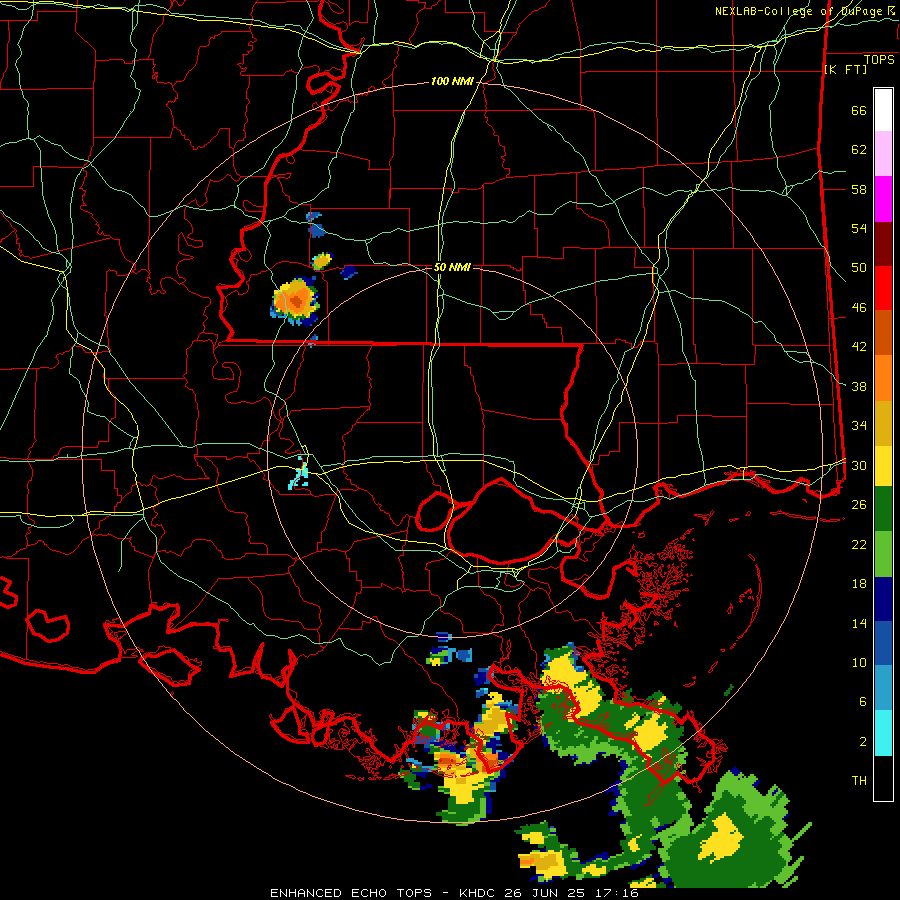Click the '50' legend value
This screenshot has width=900, height=900.
pyautogui.click(x=859, y=268)
